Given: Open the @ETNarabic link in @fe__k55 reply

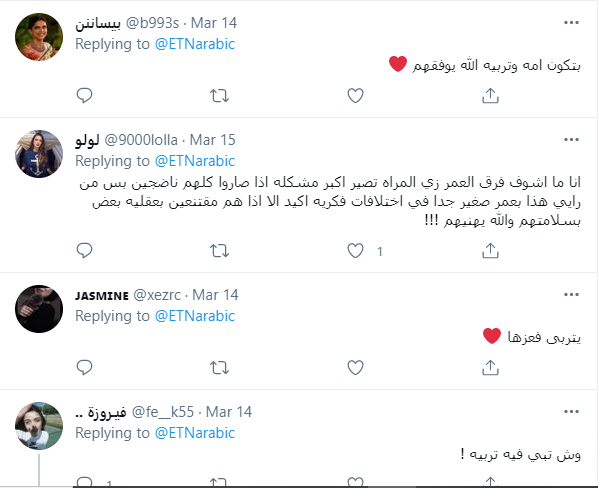Looking at the screenshot, I should 195,433.
